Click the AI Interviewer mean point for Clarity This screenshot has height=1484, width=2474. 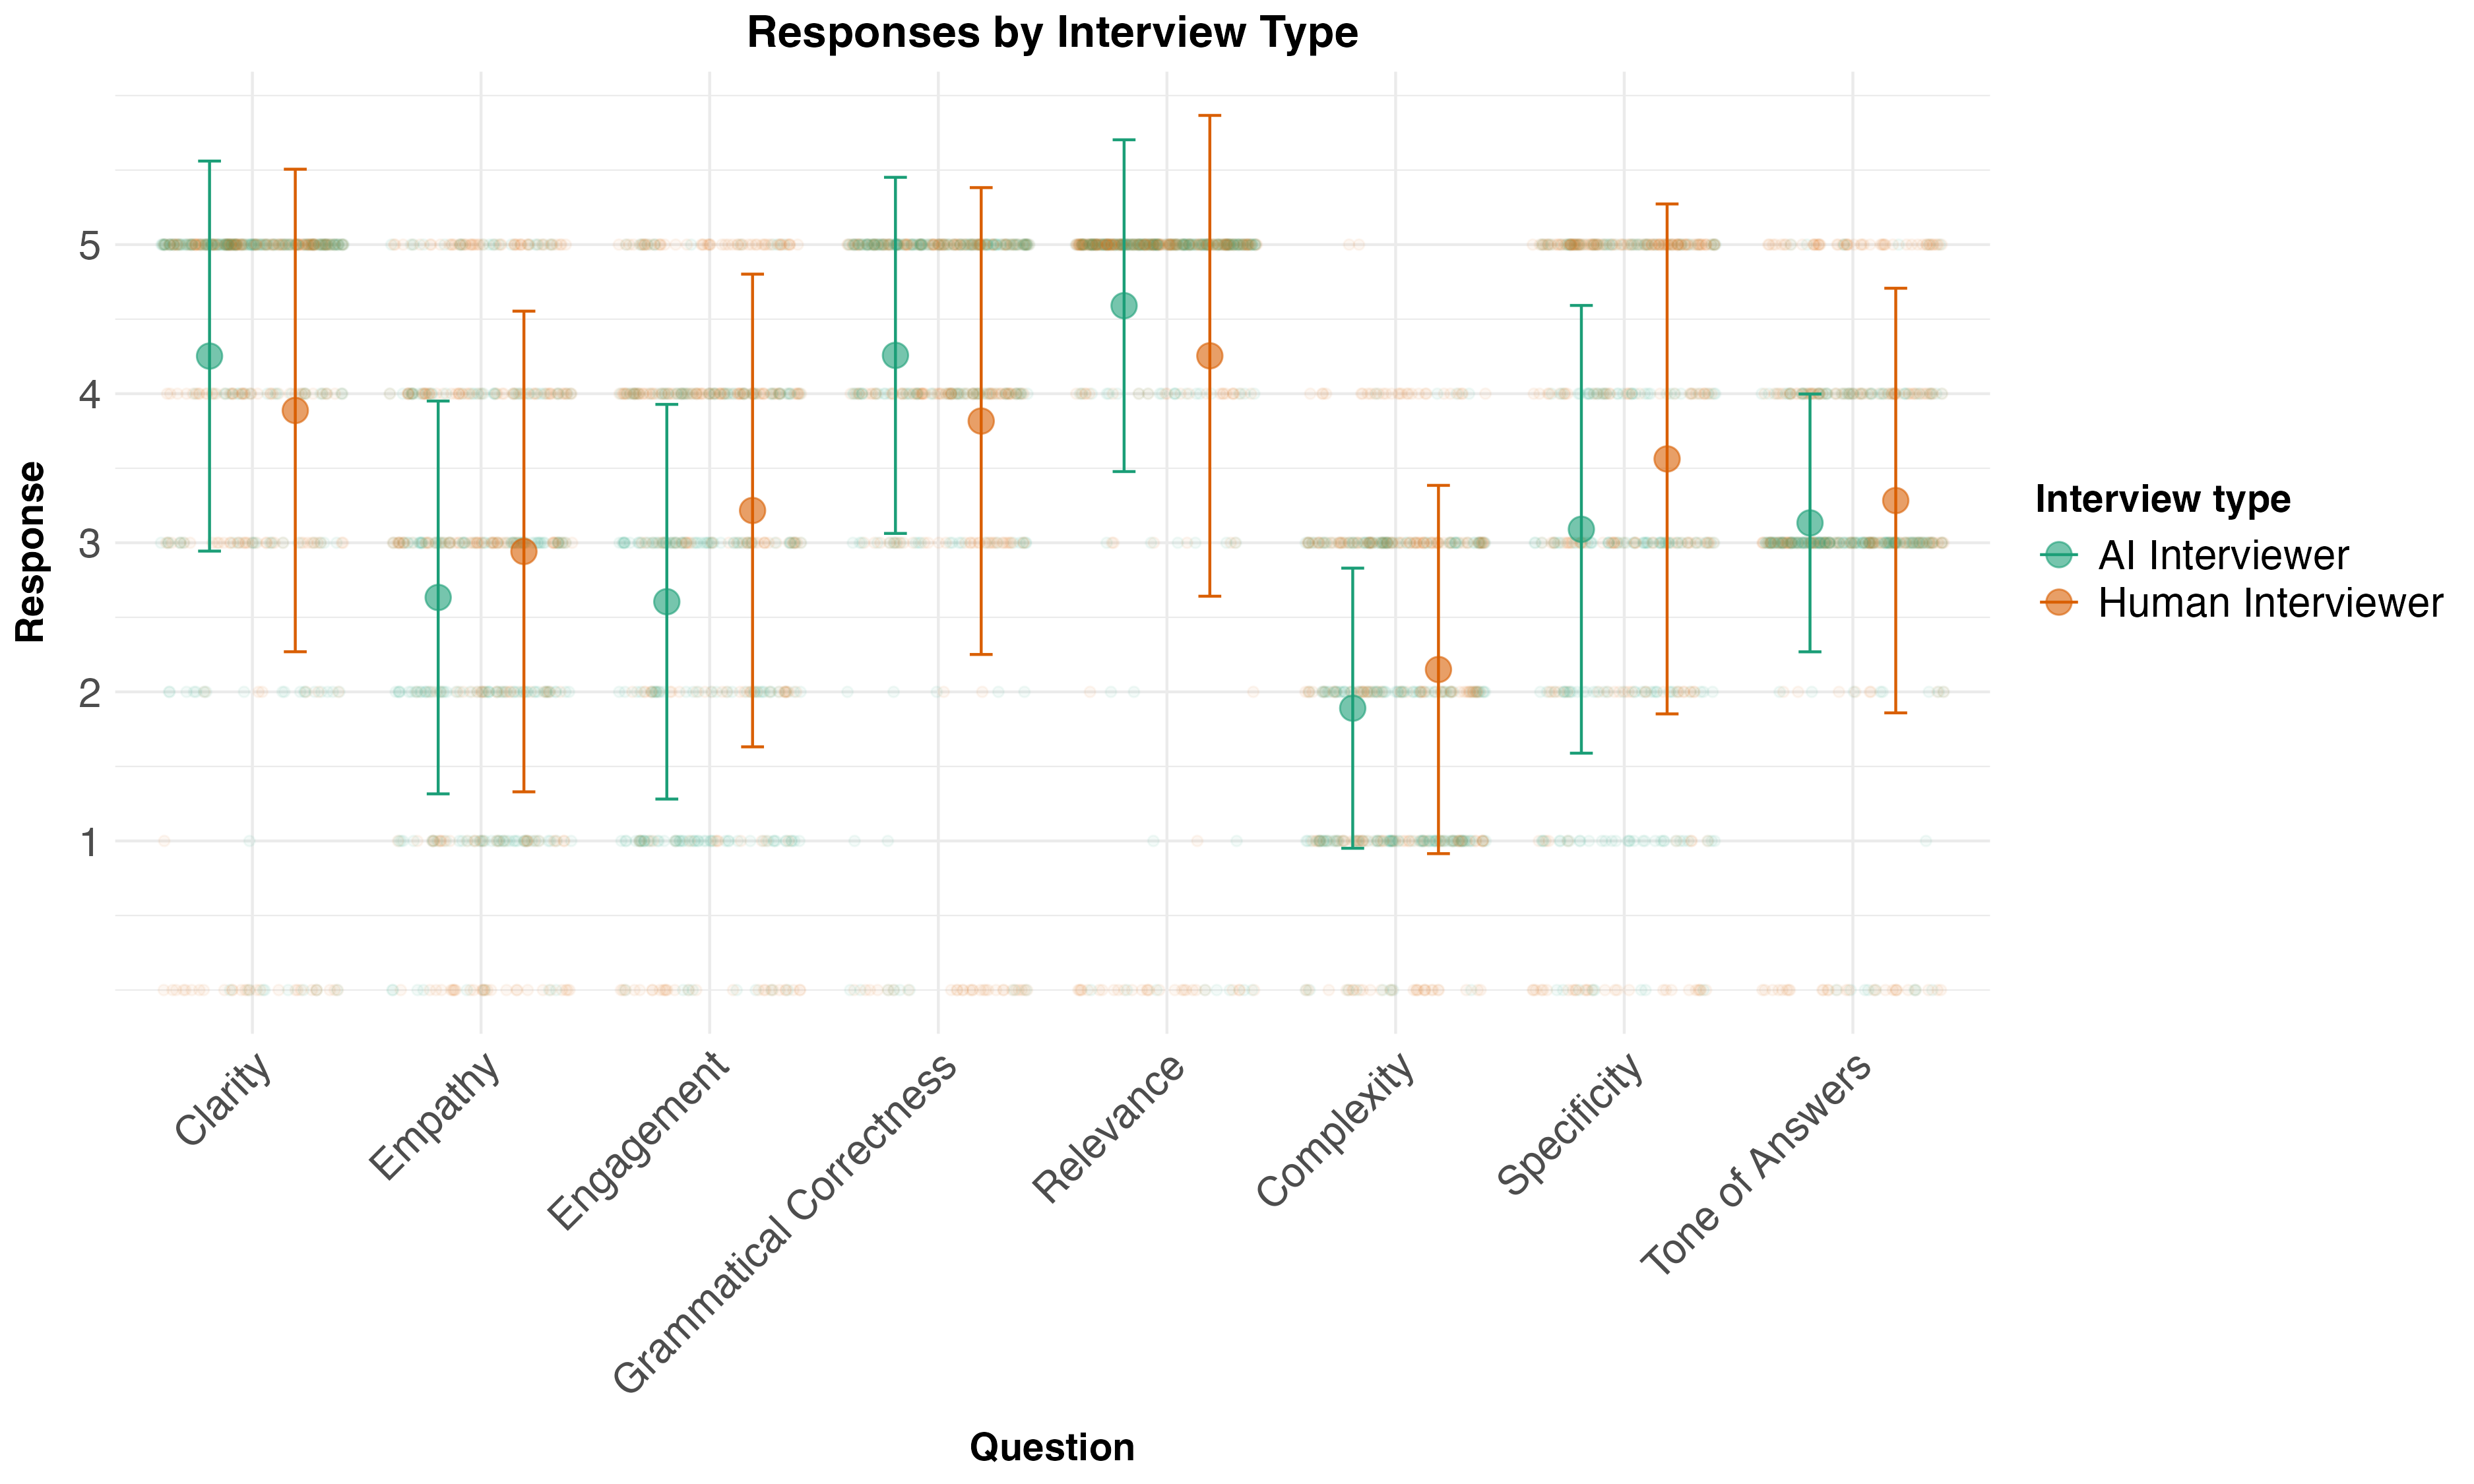(210, 356)
